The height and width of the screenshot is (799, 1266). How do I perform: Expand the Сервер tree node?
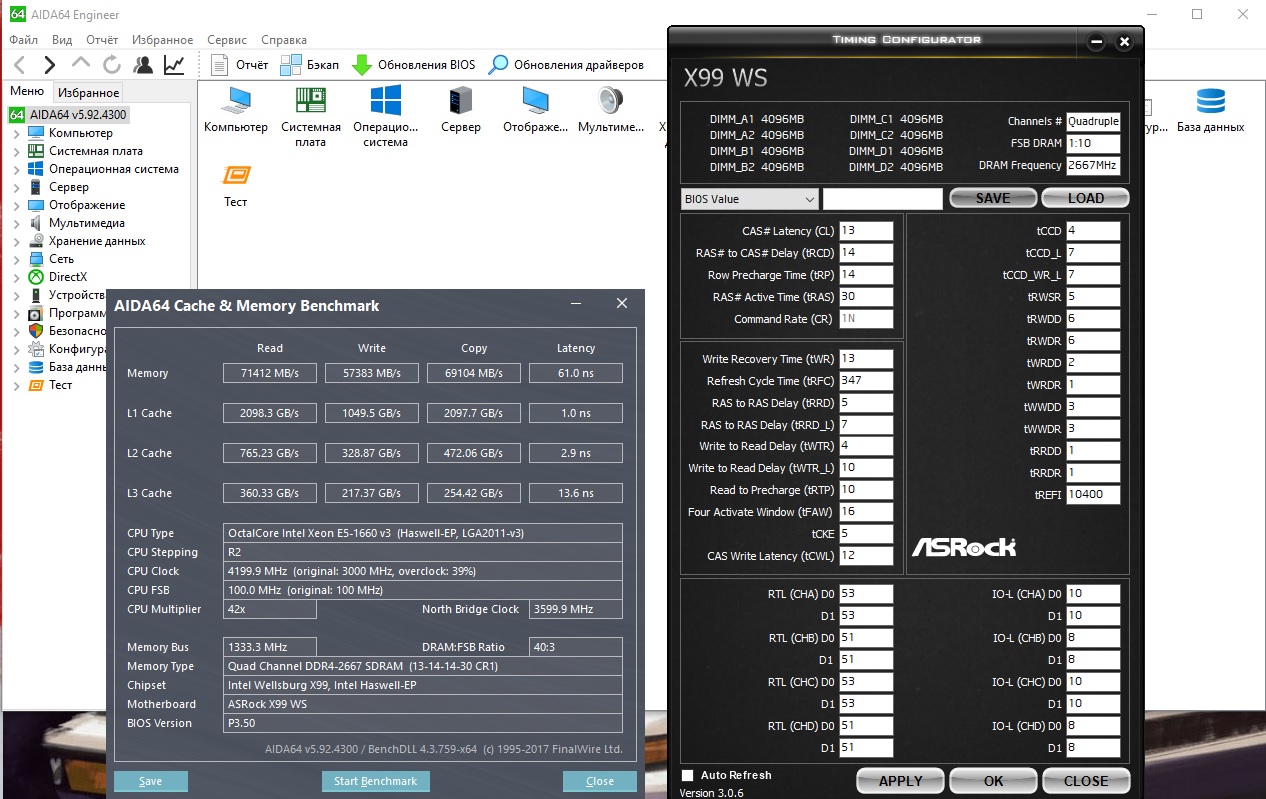click(x=16, y=187)
